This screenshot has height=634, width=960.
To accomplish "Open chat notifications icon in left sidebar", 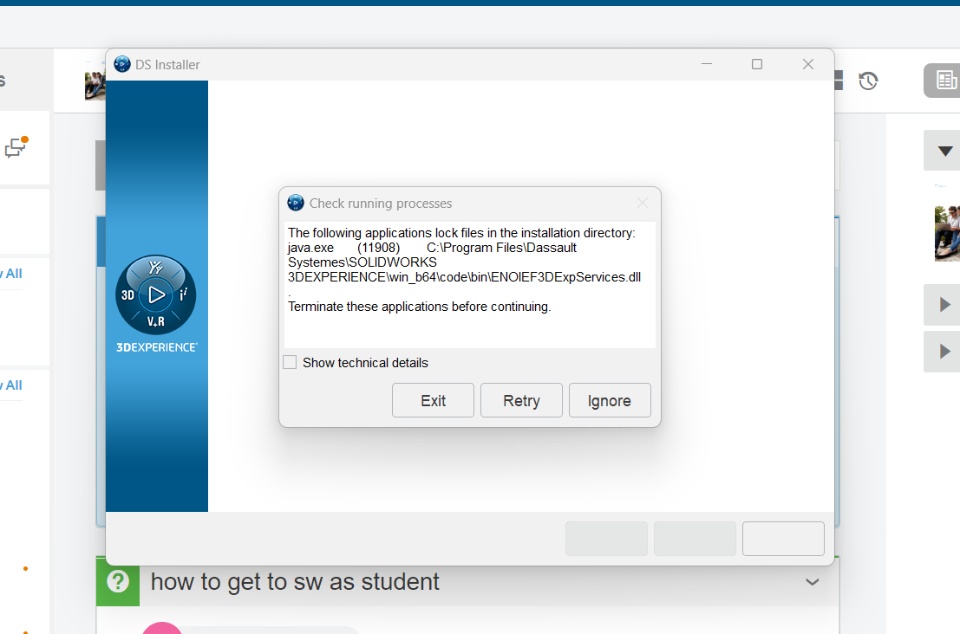I will [17, 147].
